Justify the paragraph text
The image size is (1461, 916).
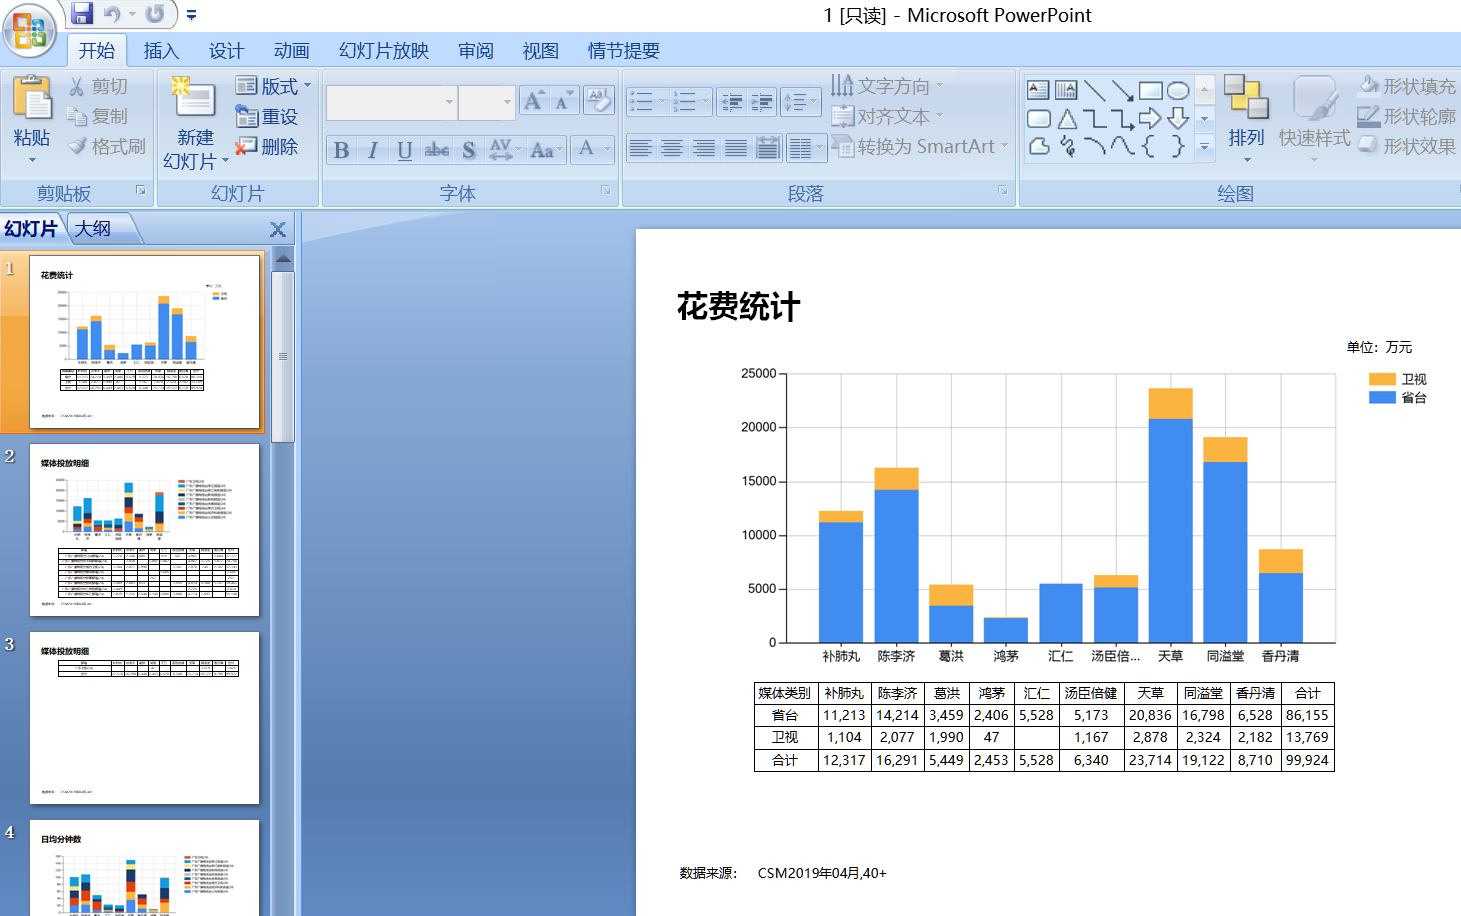click(736, 149)
